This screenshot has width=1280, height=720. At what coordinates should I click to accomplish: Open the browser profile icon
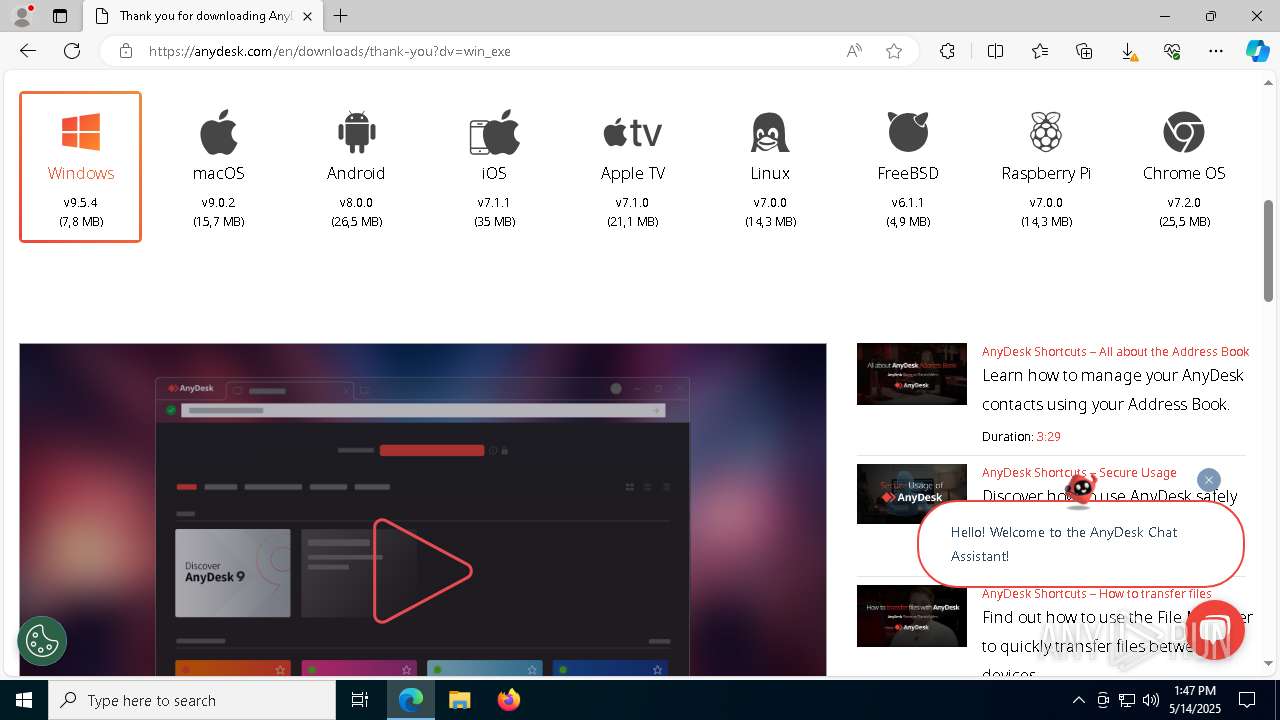[22, 16]
